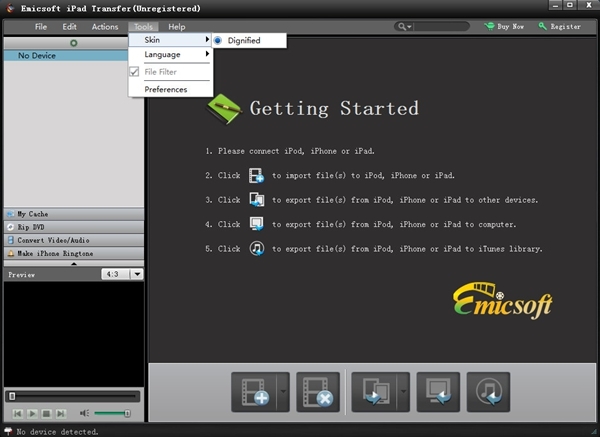Image resolution: width=600 pixels, height=437 pixels.
Task: Click inside the search input field
Action: click(442, 26)
